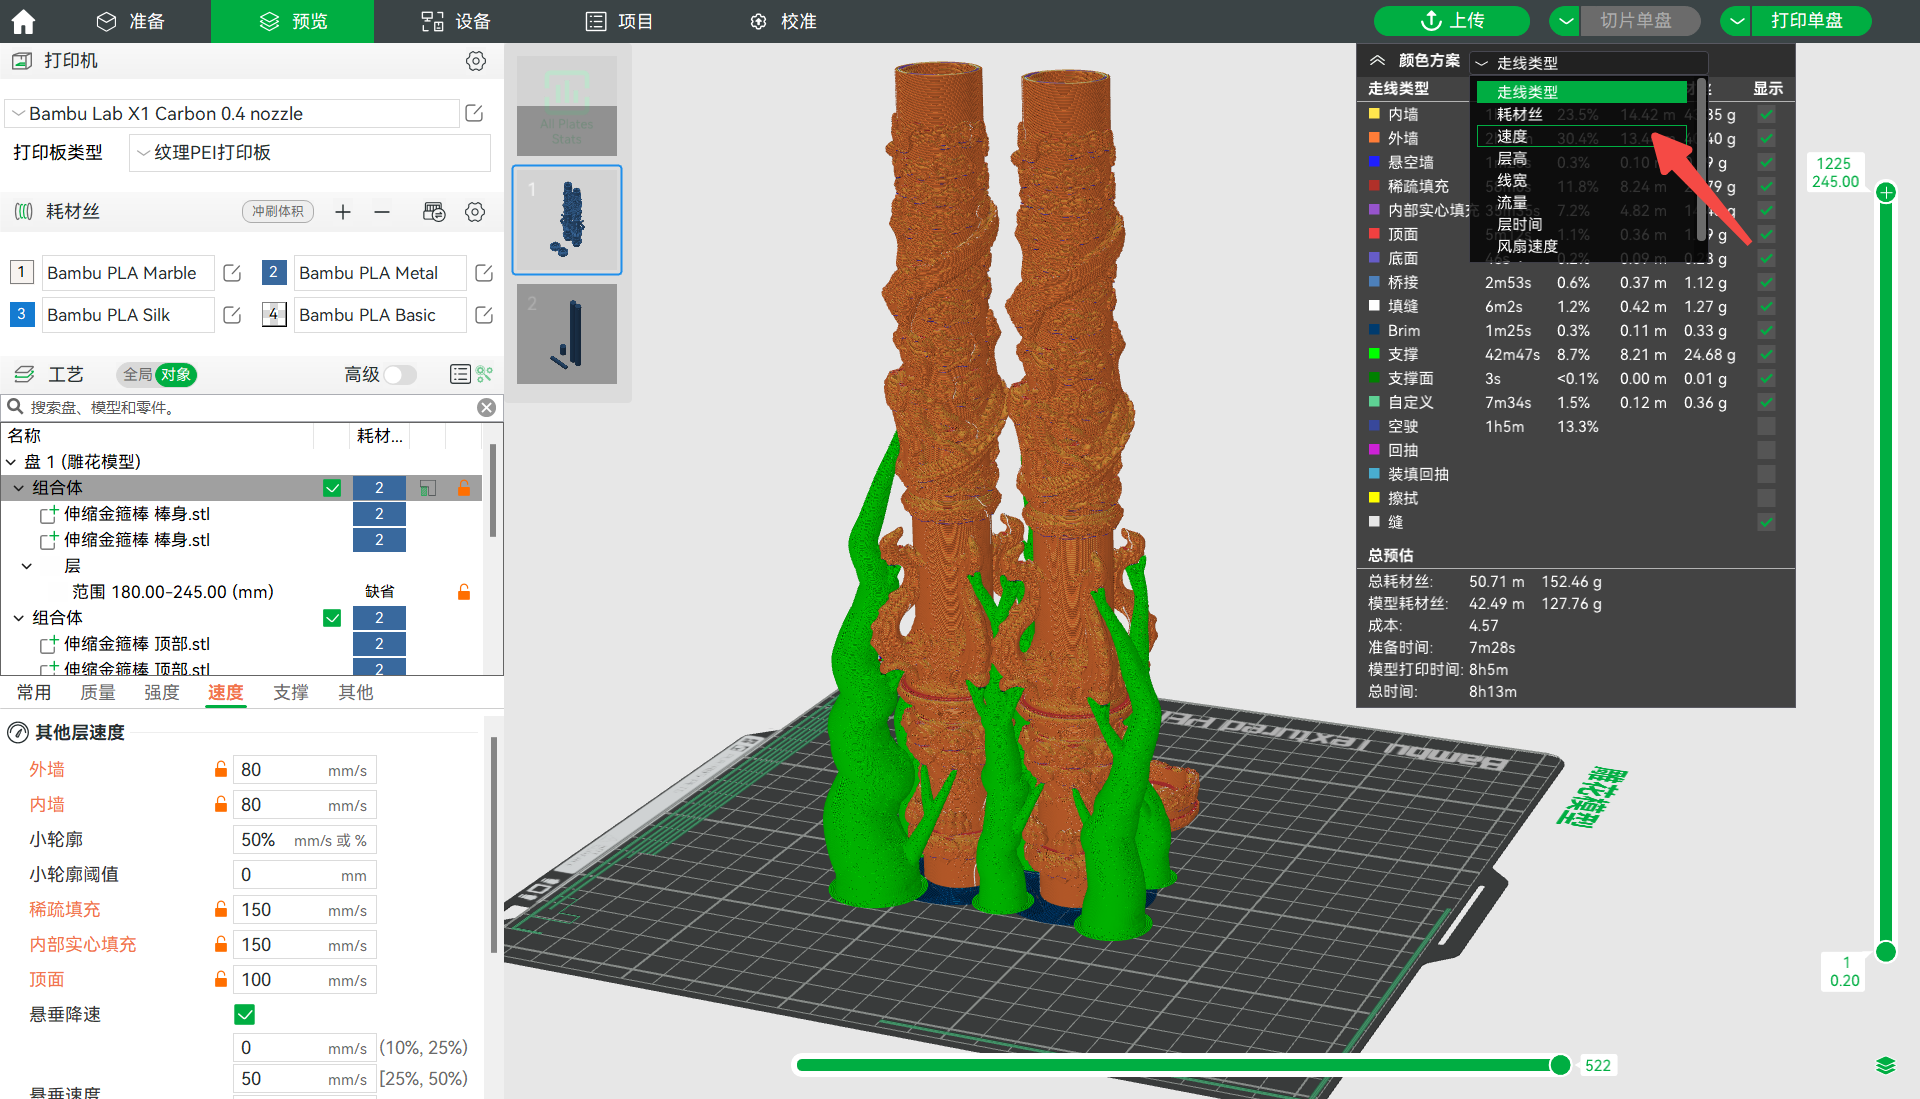1920x1099 pixels.
Task: Collapse the color scheme panel
Action: (x=1378, y=61)
